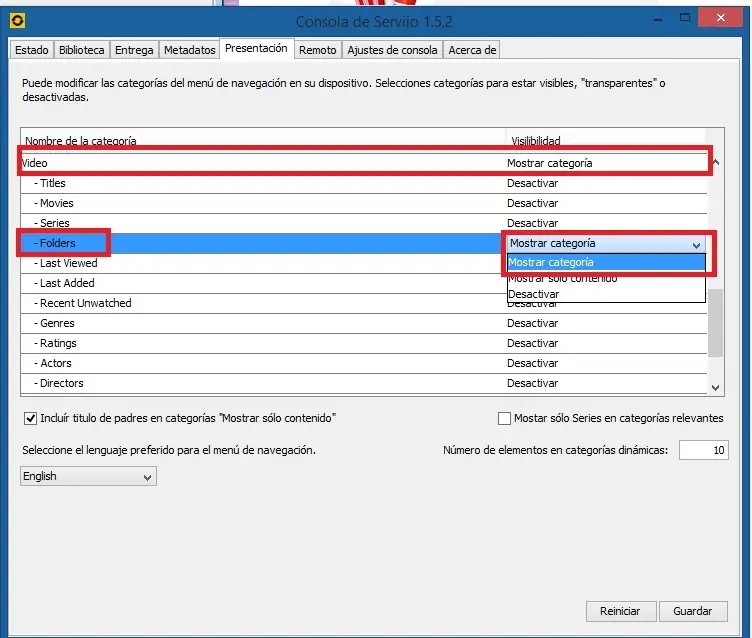Choose 'Desactivar' from the dropdown list
Image resolution: width=752 pixels, height=638 pixels.
click(533, 295)
